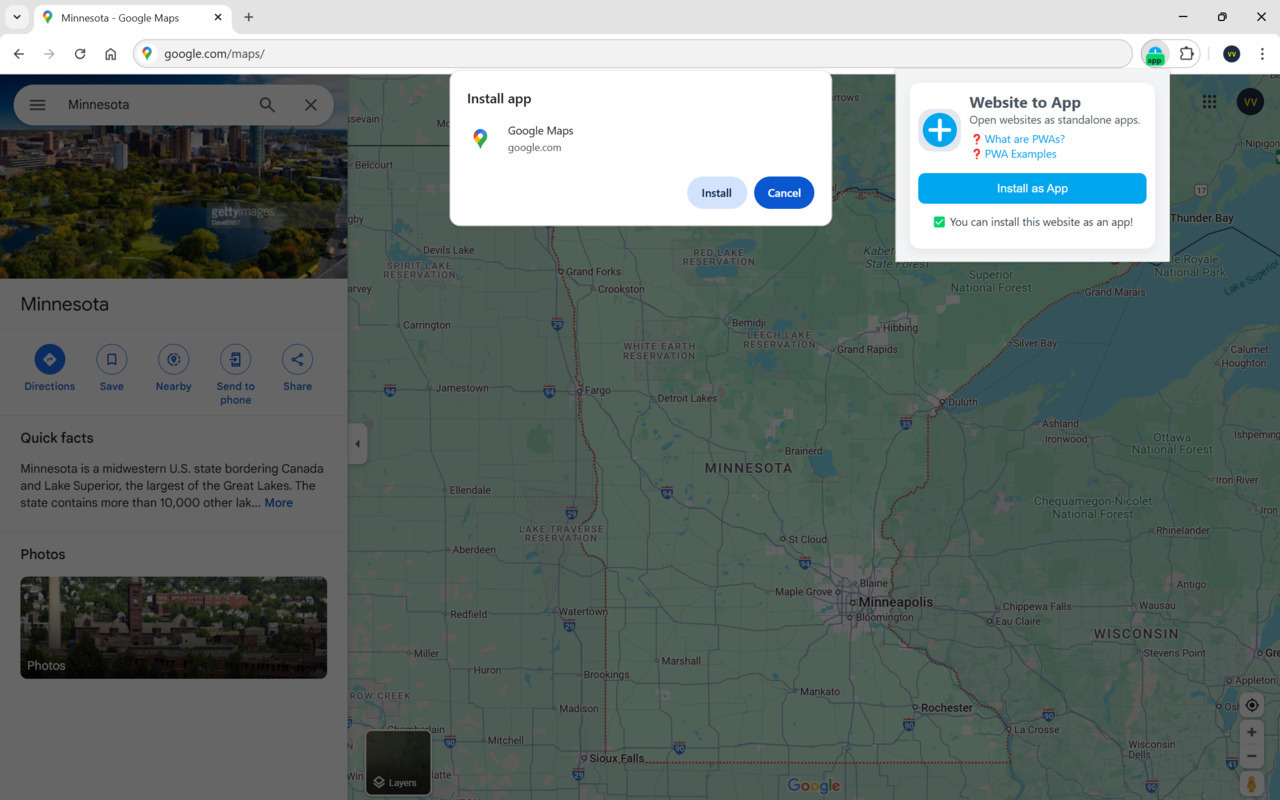Select the Hibbing map label
1280x800 pixels.
pyautogui.click(x=900, y=327)
